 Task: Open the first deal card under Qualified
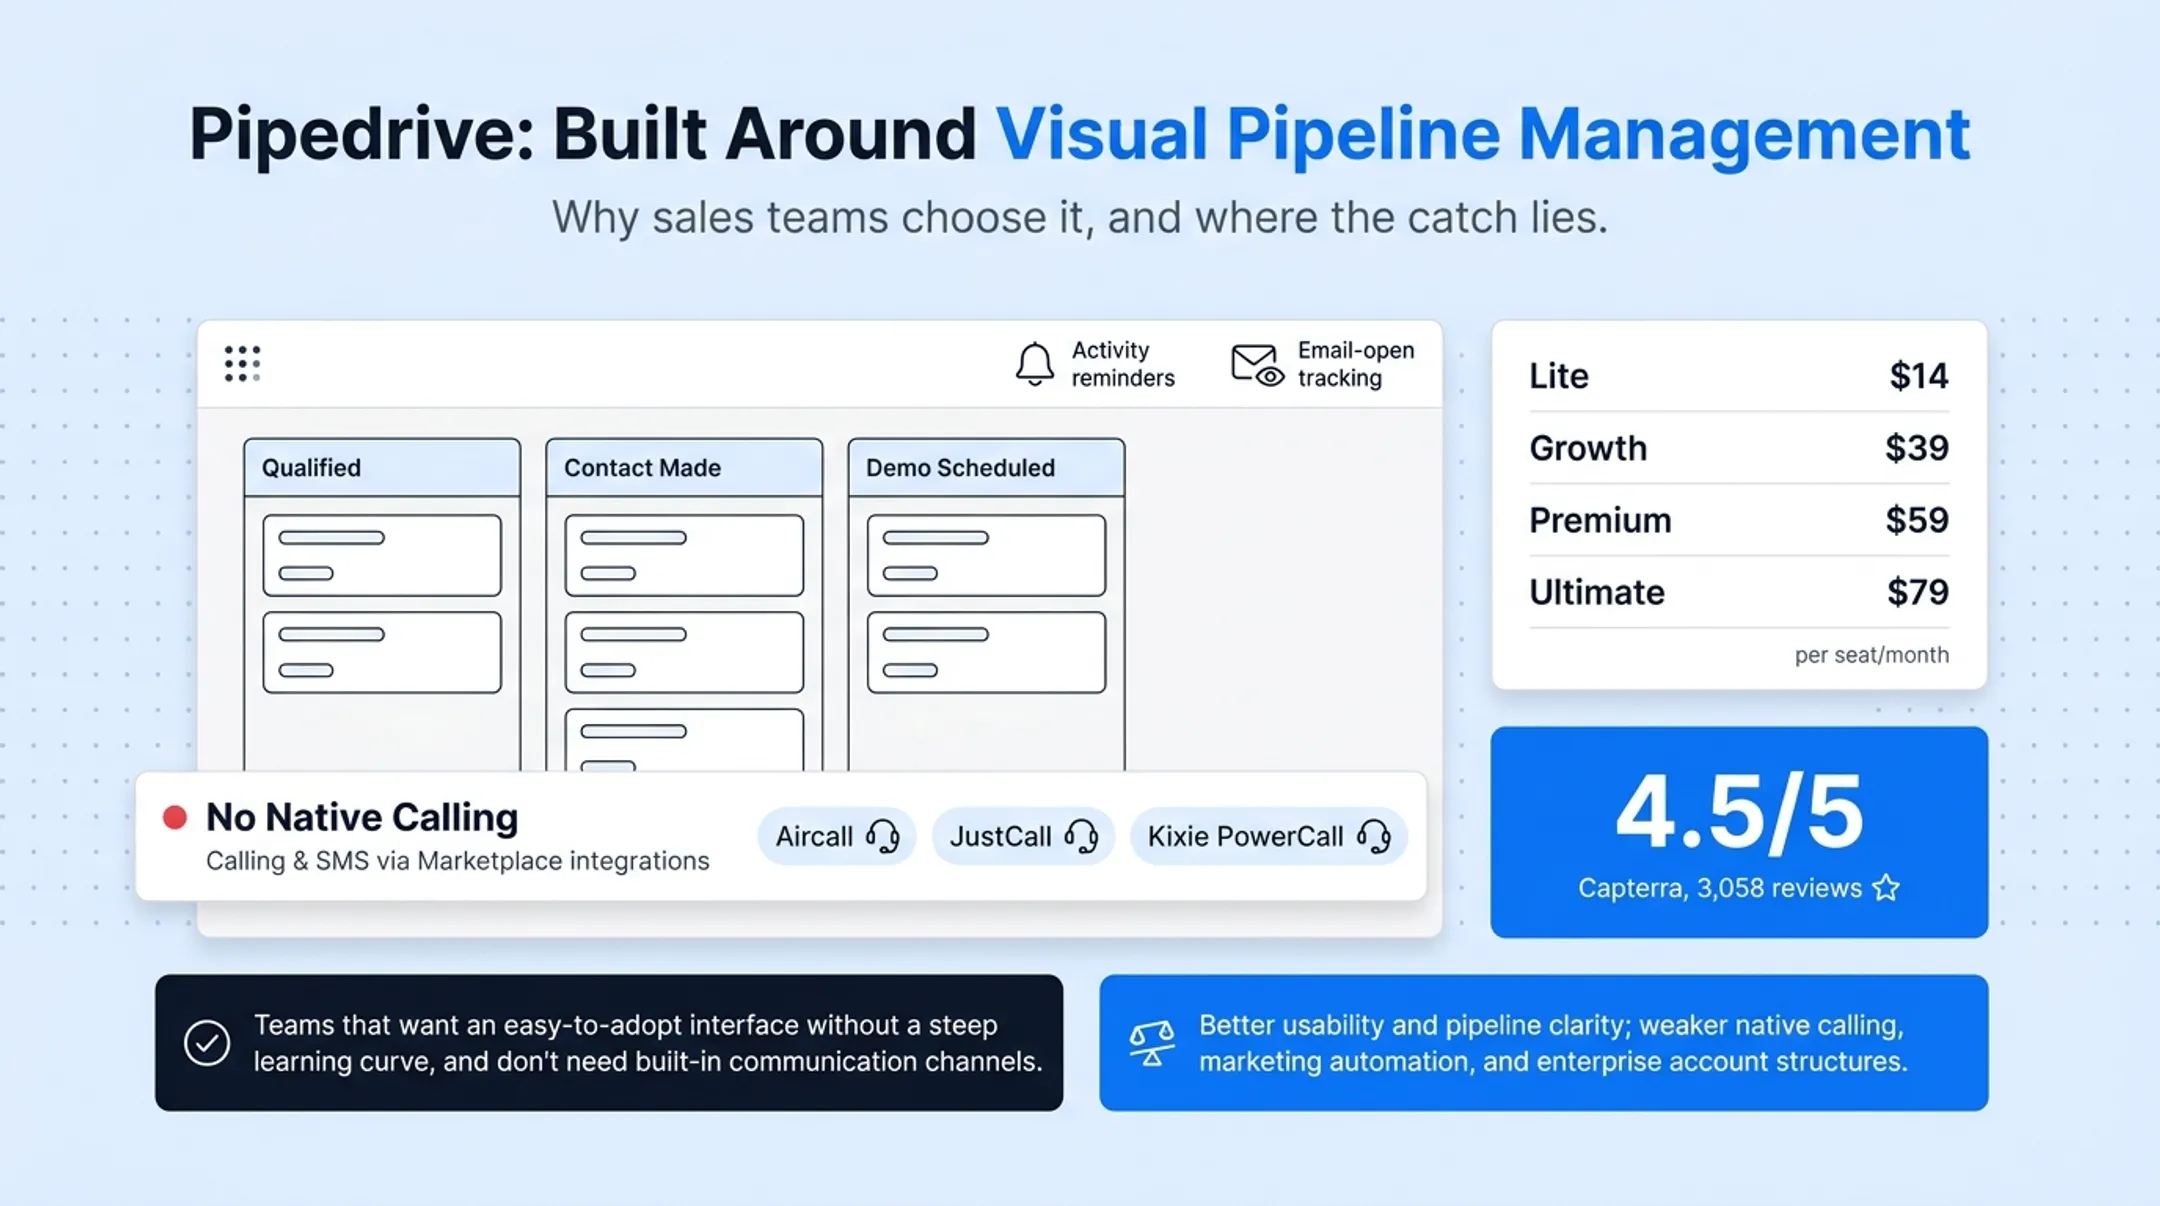click(x=382, y=555)
